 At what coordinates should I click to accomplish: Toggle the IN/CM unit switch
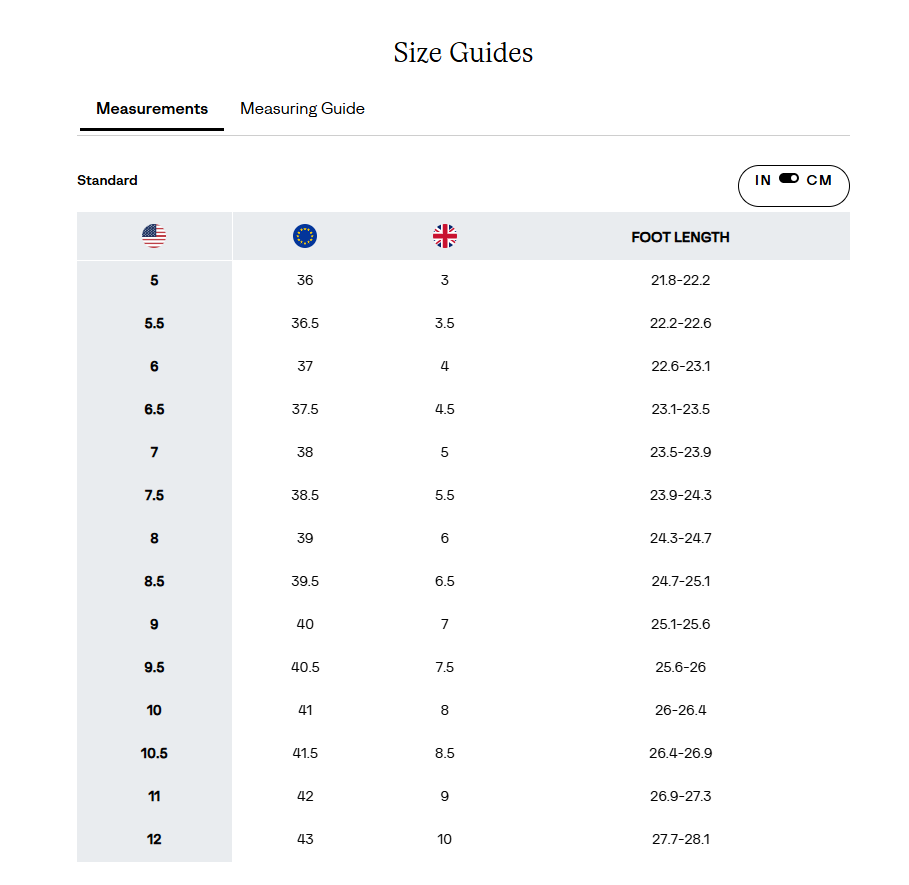coord(788,179)
